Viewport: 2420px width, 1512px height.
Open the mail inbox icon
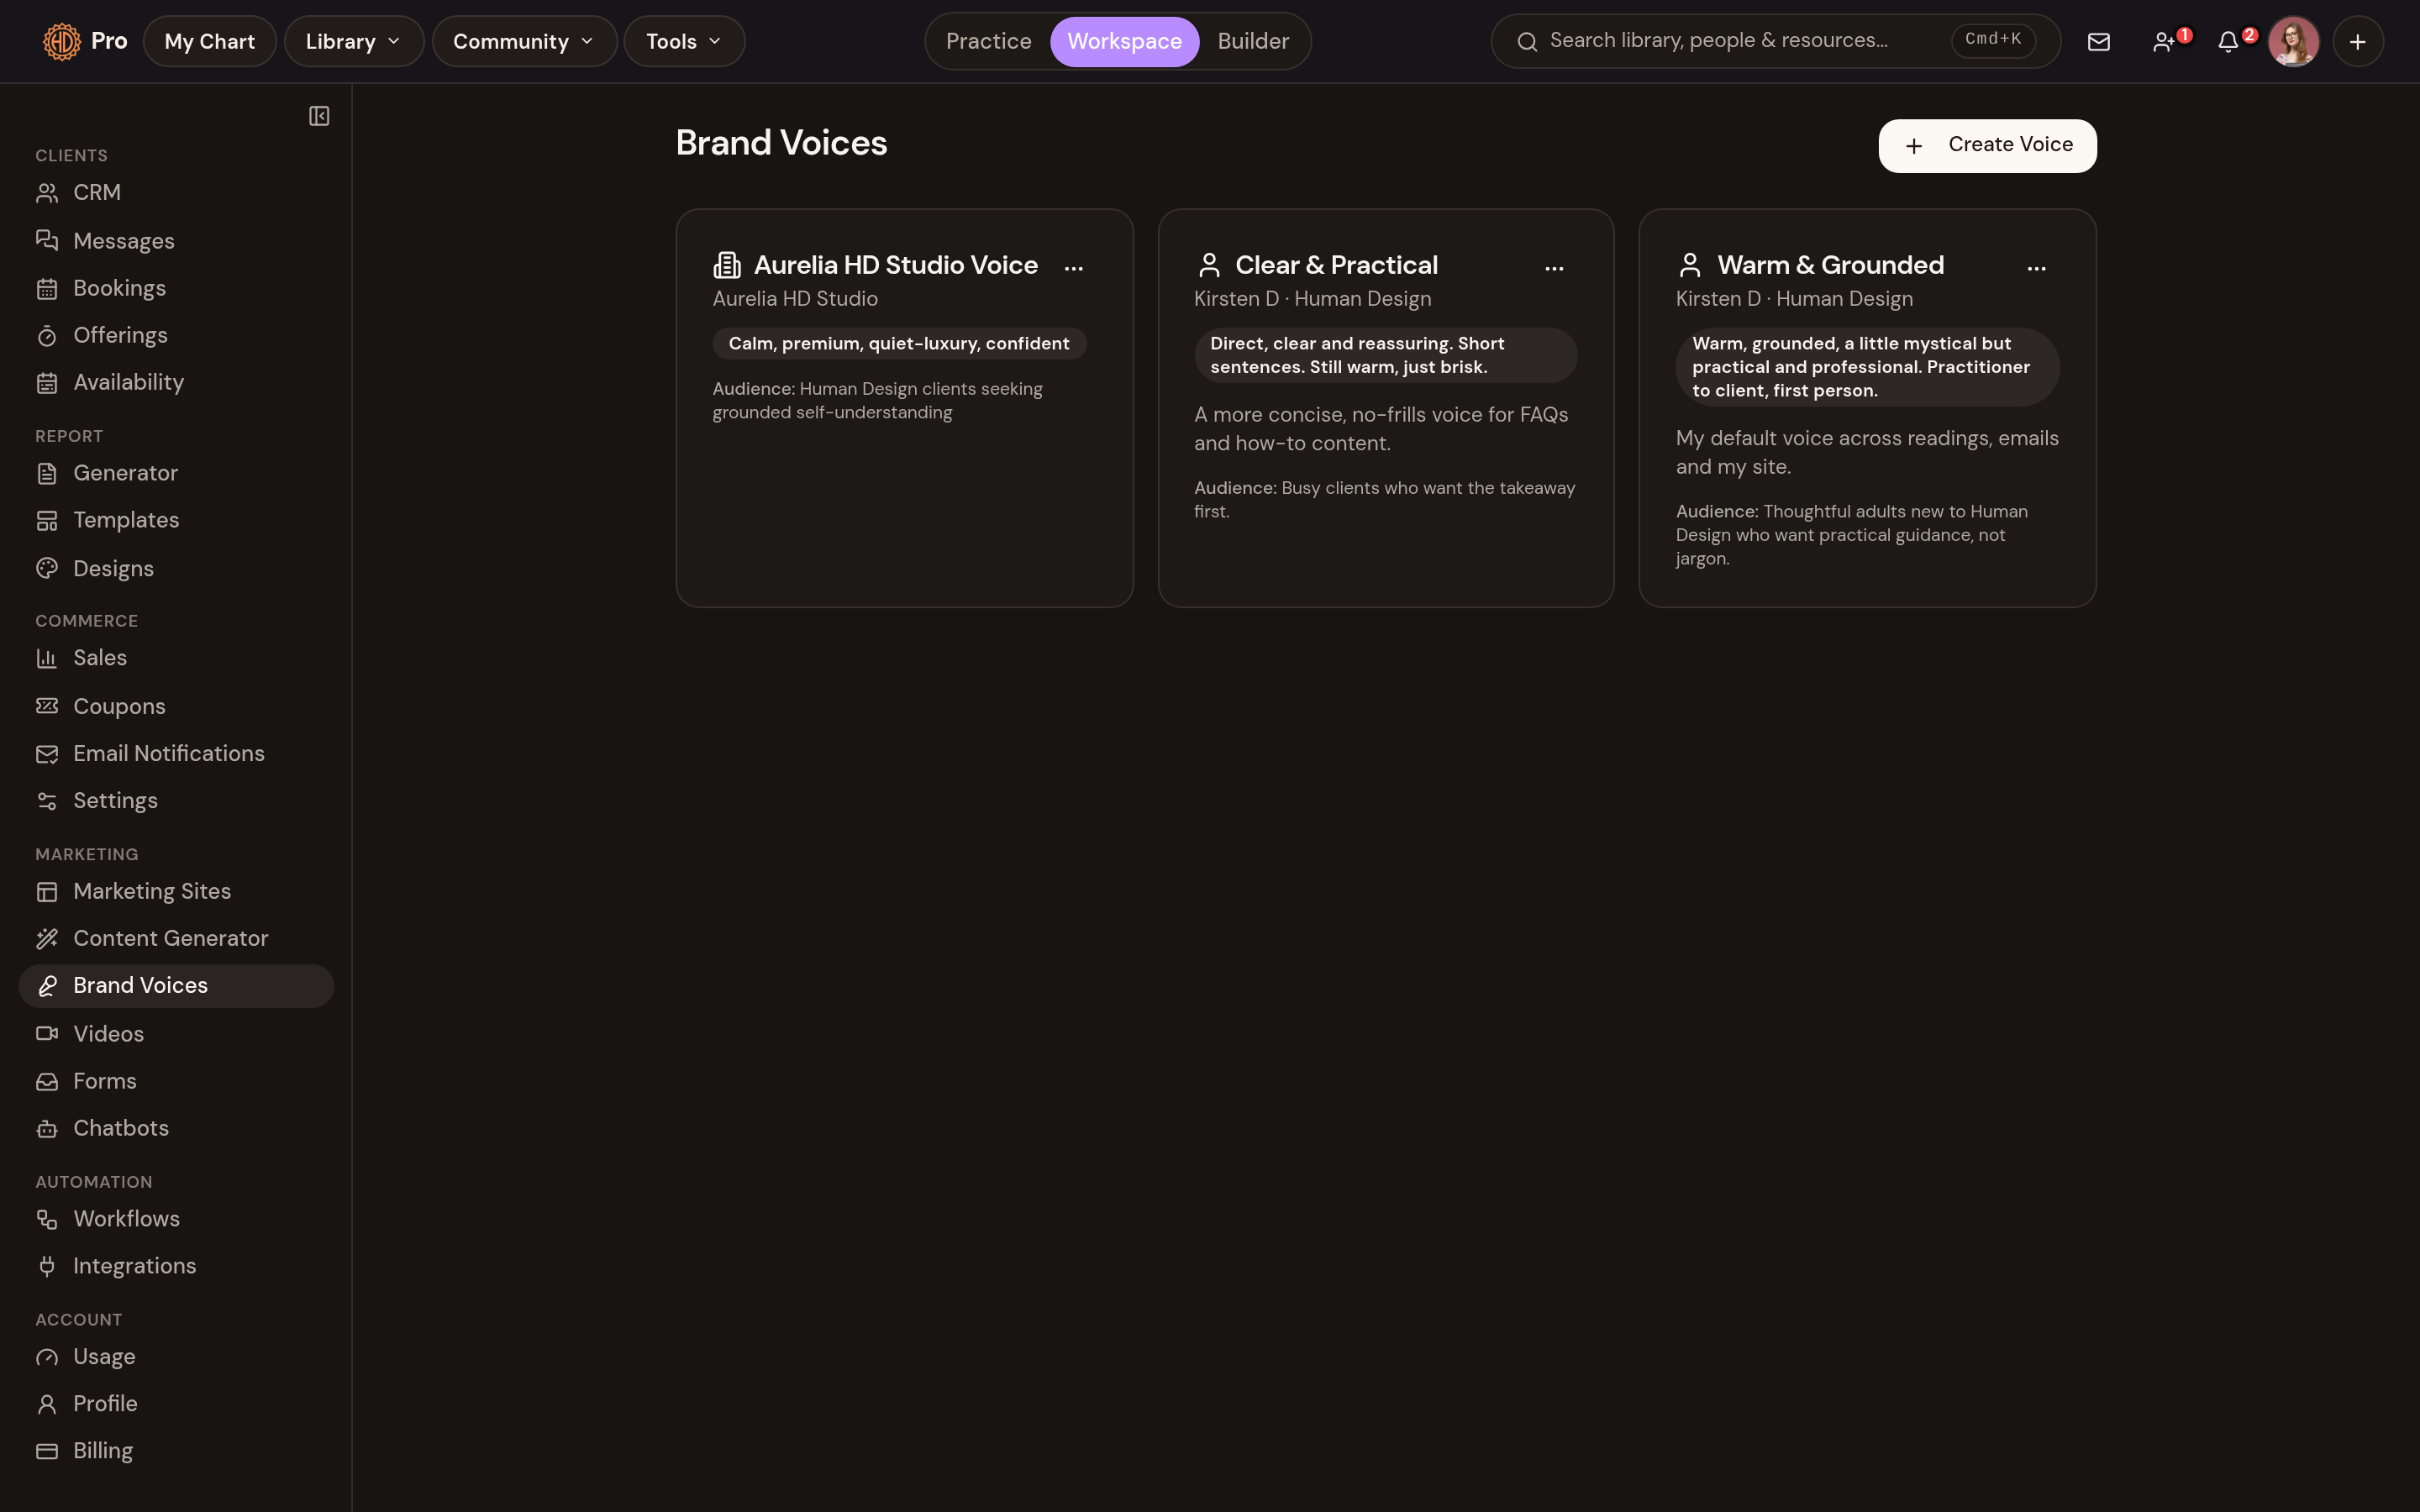(2099, 41)
